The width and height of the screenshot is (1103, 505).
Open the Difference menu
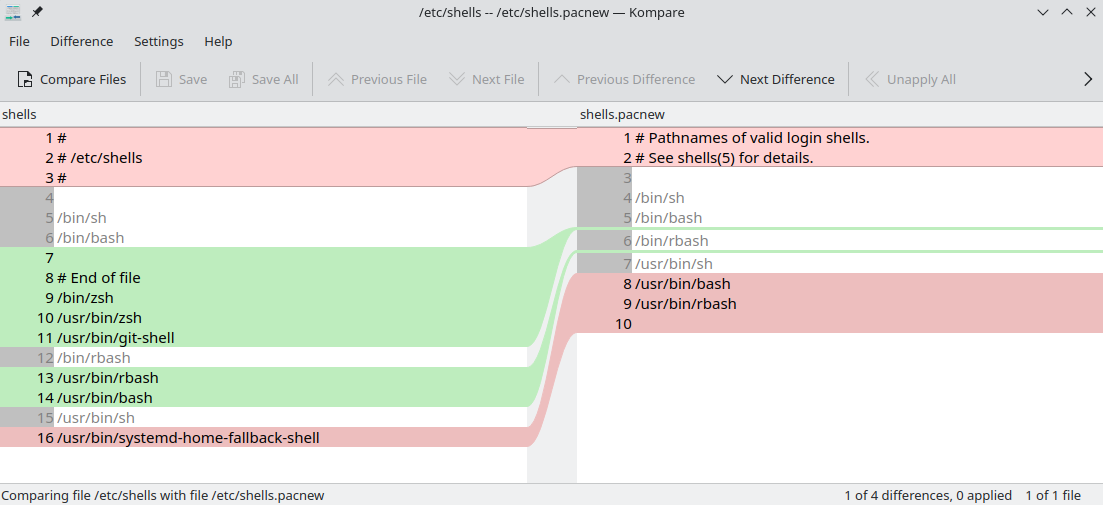(x=82, y=41)
